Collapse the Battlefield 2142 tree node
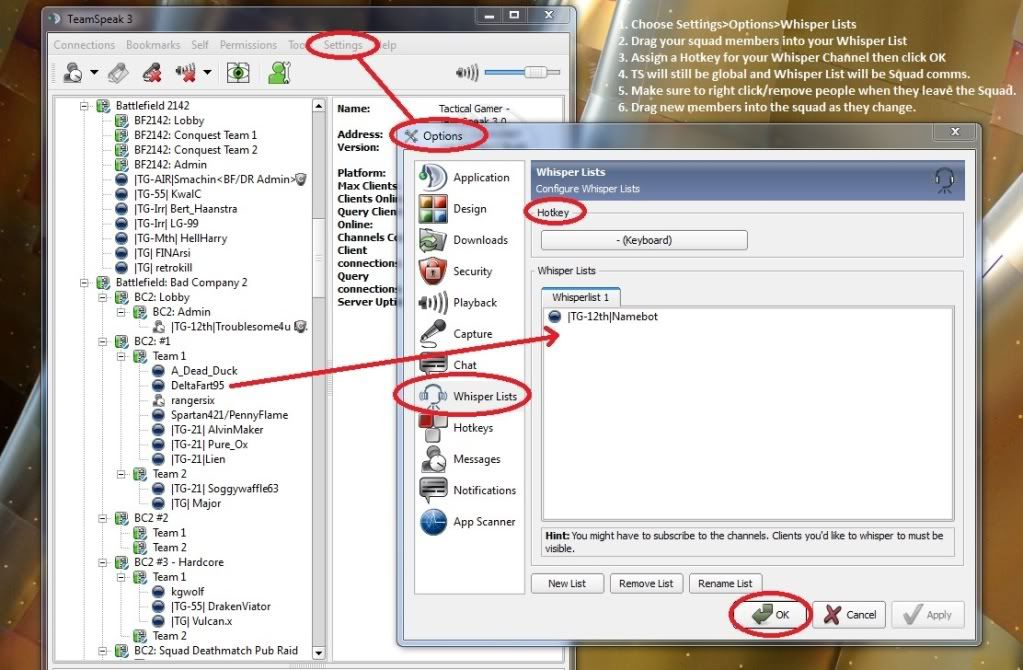Screen dimensions: 1023x670 click(84, 106)
